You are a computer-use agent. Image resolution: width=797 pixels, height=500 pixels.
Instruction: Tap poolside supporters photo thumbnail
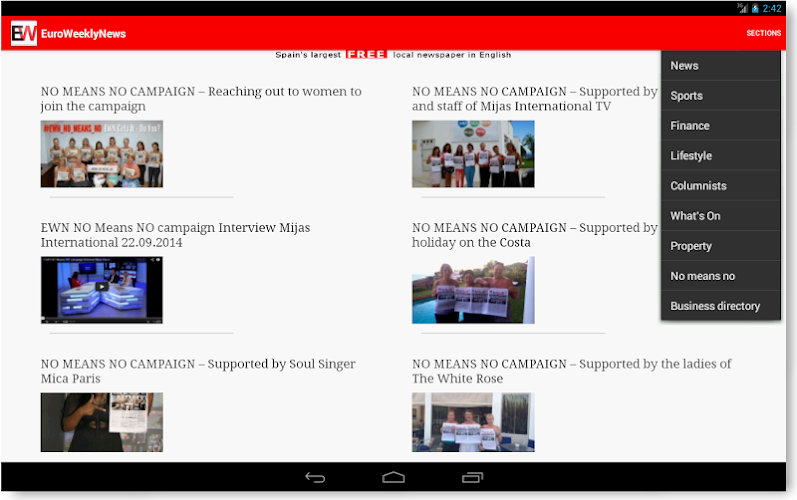point(473,290)
